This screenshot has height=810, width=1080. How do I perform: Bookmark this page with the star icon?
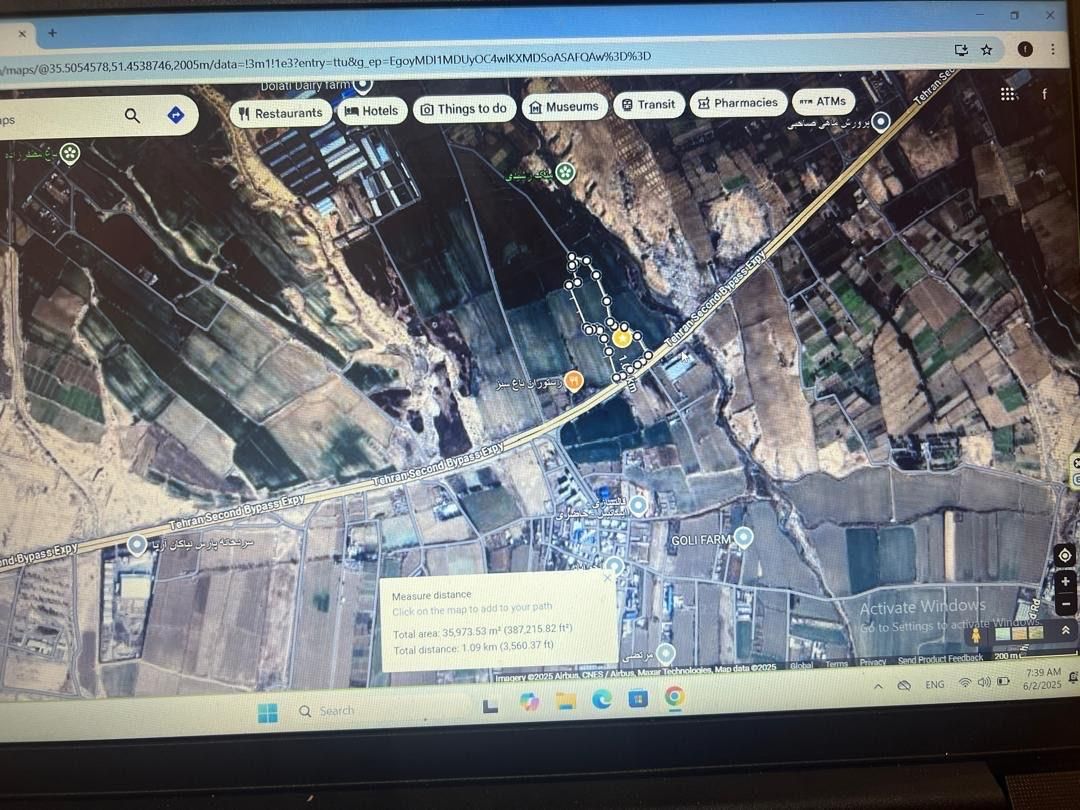[986, 50]
